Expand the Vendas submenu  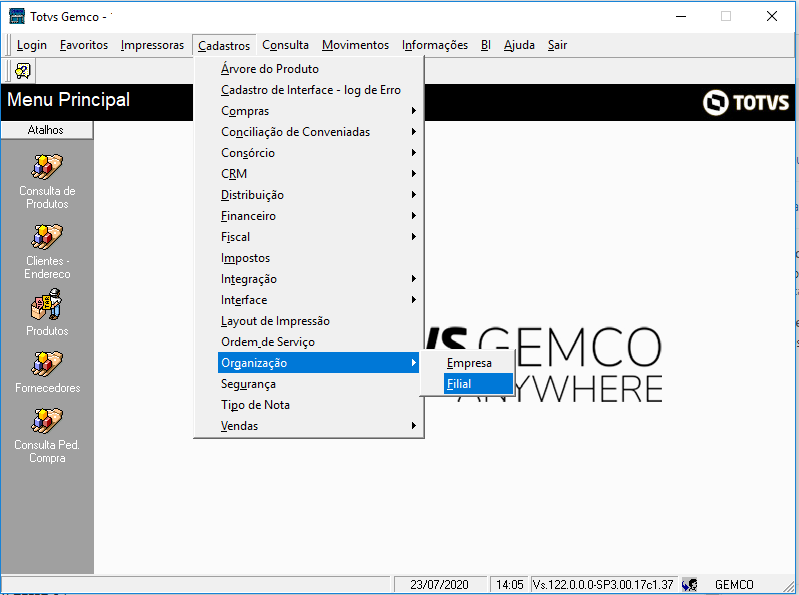click(x=318, y=426)
